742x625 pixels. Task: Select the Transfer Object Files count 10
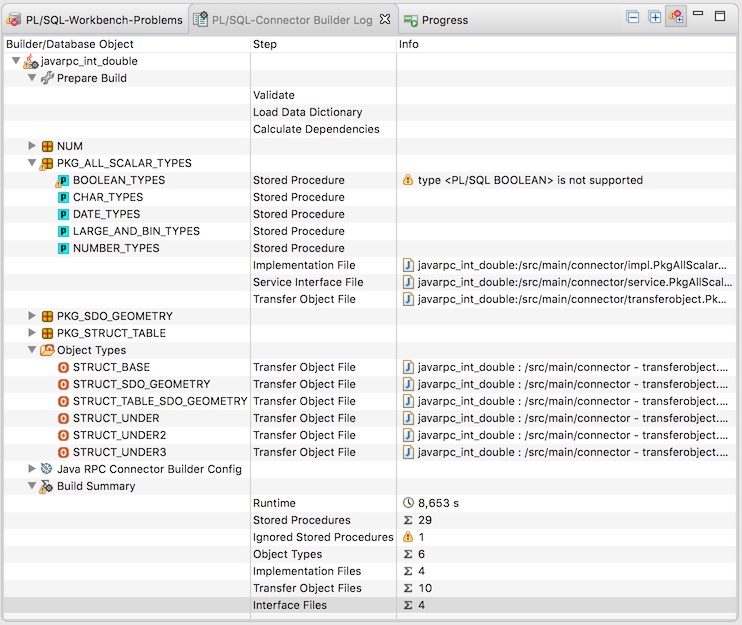click(x=425, y=588)
